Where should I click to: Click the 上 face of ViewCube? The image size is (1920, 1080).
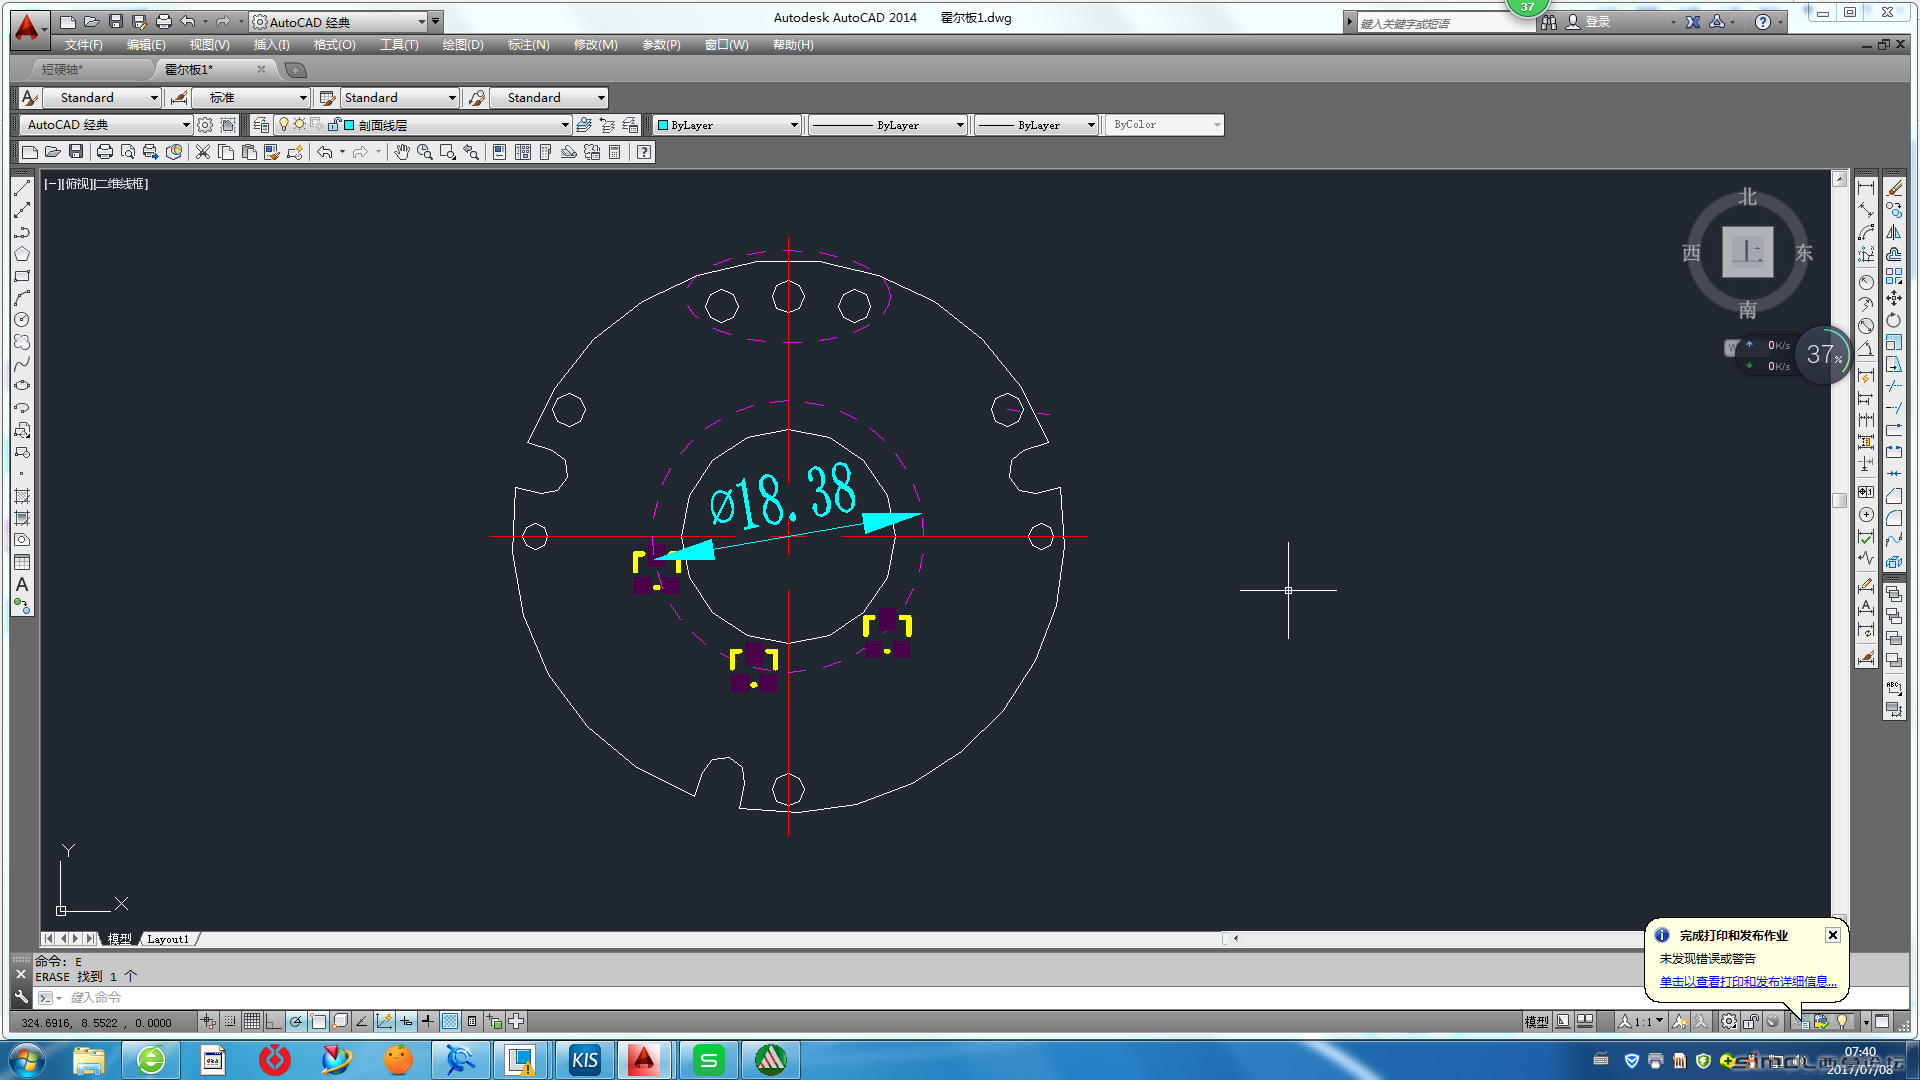coord(1748,252)
